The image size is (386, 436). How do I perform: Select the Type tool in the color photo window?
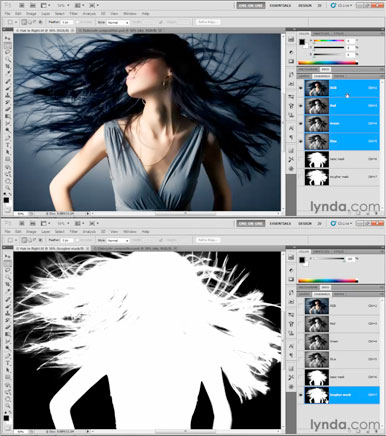(x=7, y=145)
